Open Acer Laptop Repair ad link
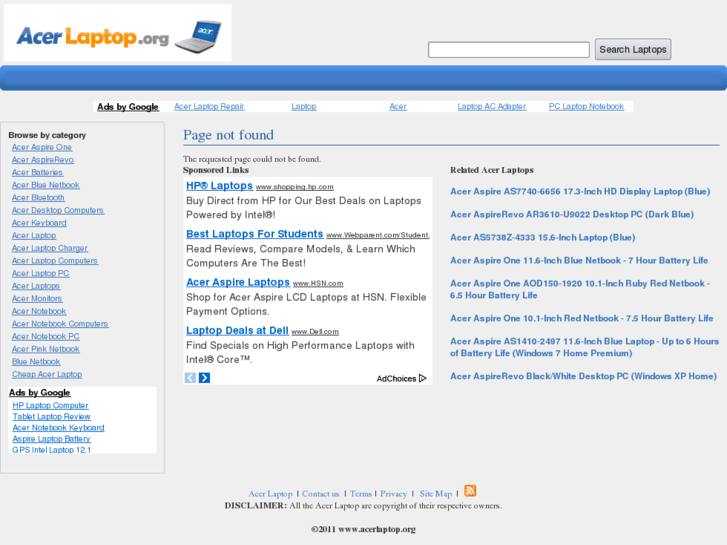This screenshot has height=545, width=727. coord(209,106)
